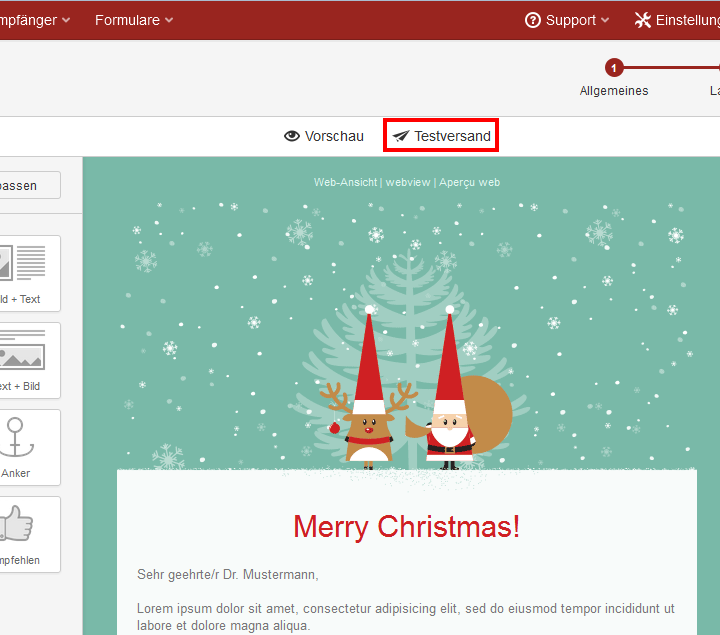Open the Formulare menu
The image size is (720, 635).
(x=134, y=20)
